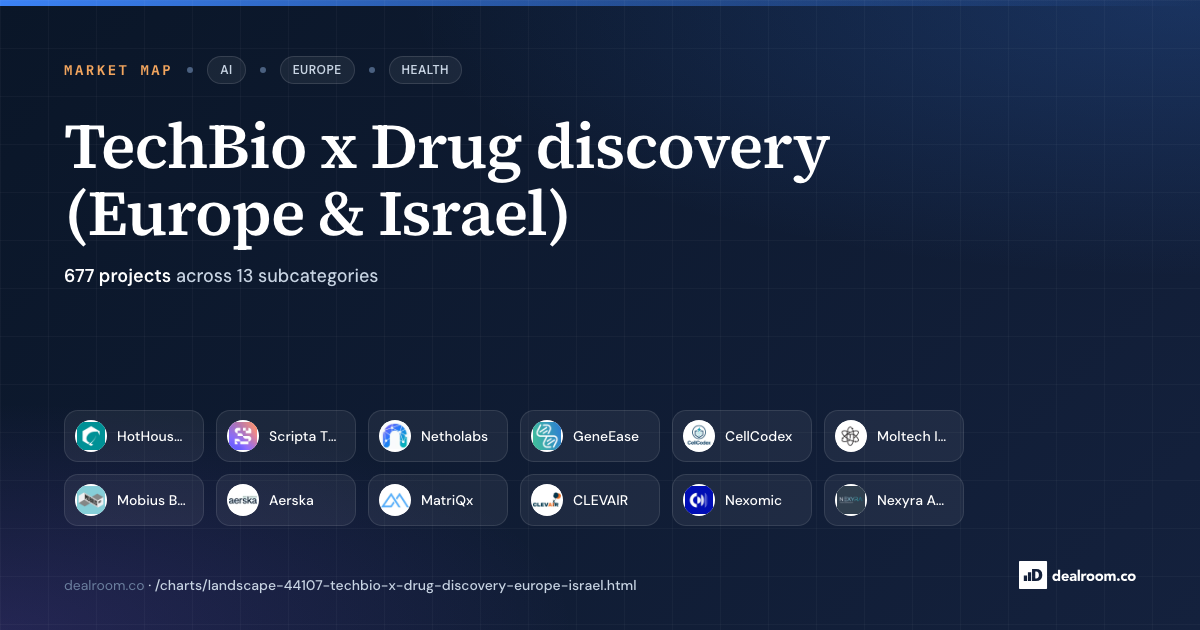
Task: Click the GeneEase logo icon
Action: point(547,436)
